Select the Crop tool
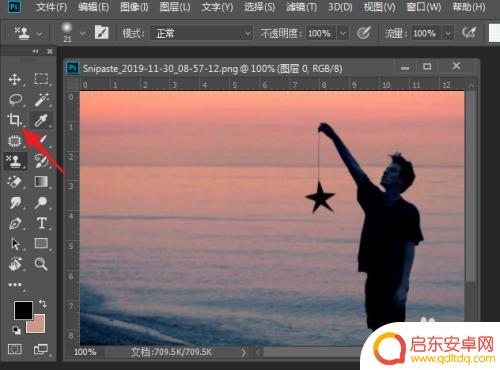Viewport: 500px width, 370px height. tap(14, 119)
